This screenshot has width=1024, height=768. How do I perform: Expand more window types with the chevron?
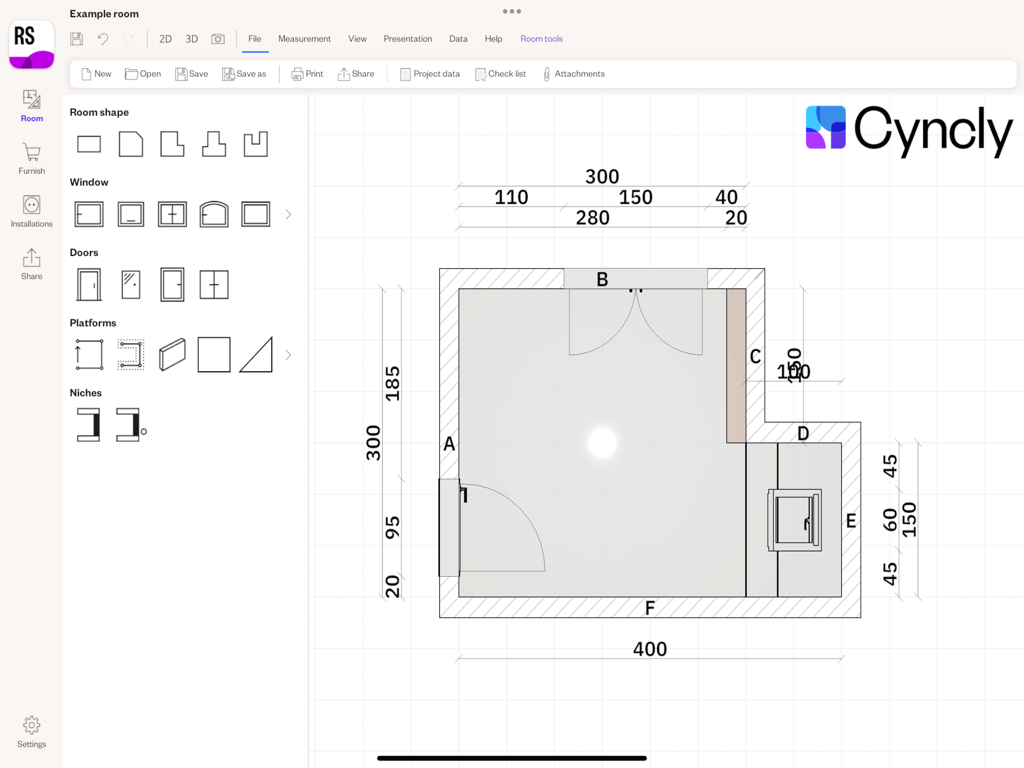pos(289,213)
